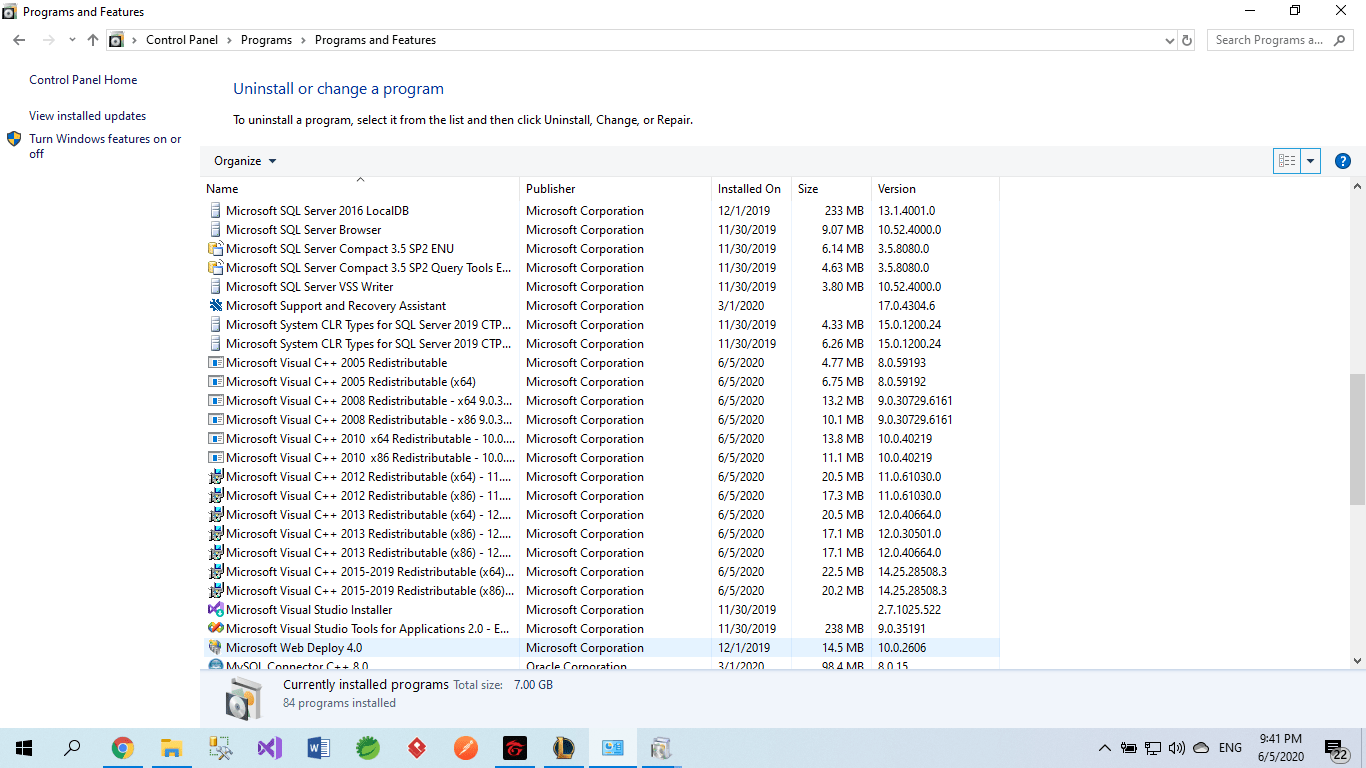Focus the Search Programs and Features box
This screenshot has height=768, width=1366.
(1280, 40)
